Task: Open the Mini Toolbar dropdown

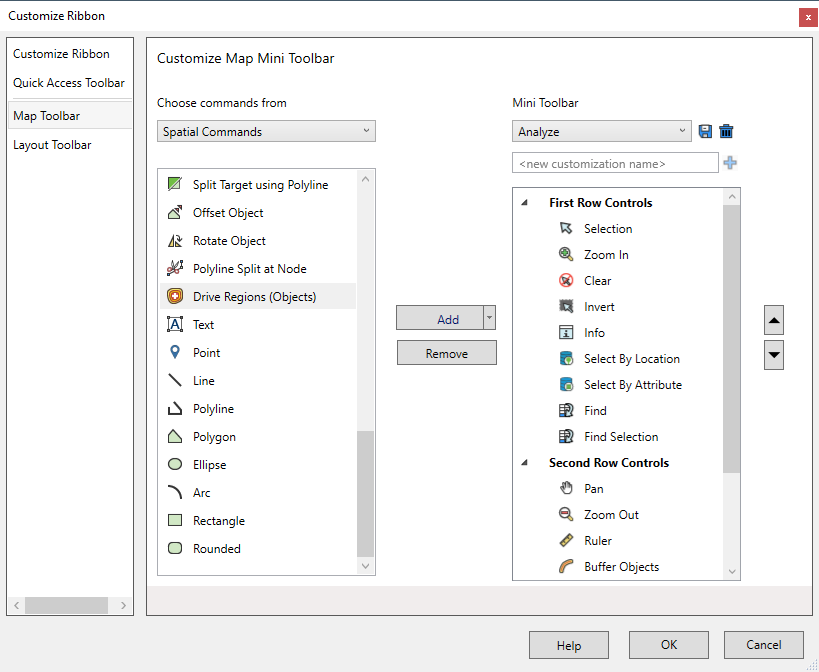Action: point(600,131)
